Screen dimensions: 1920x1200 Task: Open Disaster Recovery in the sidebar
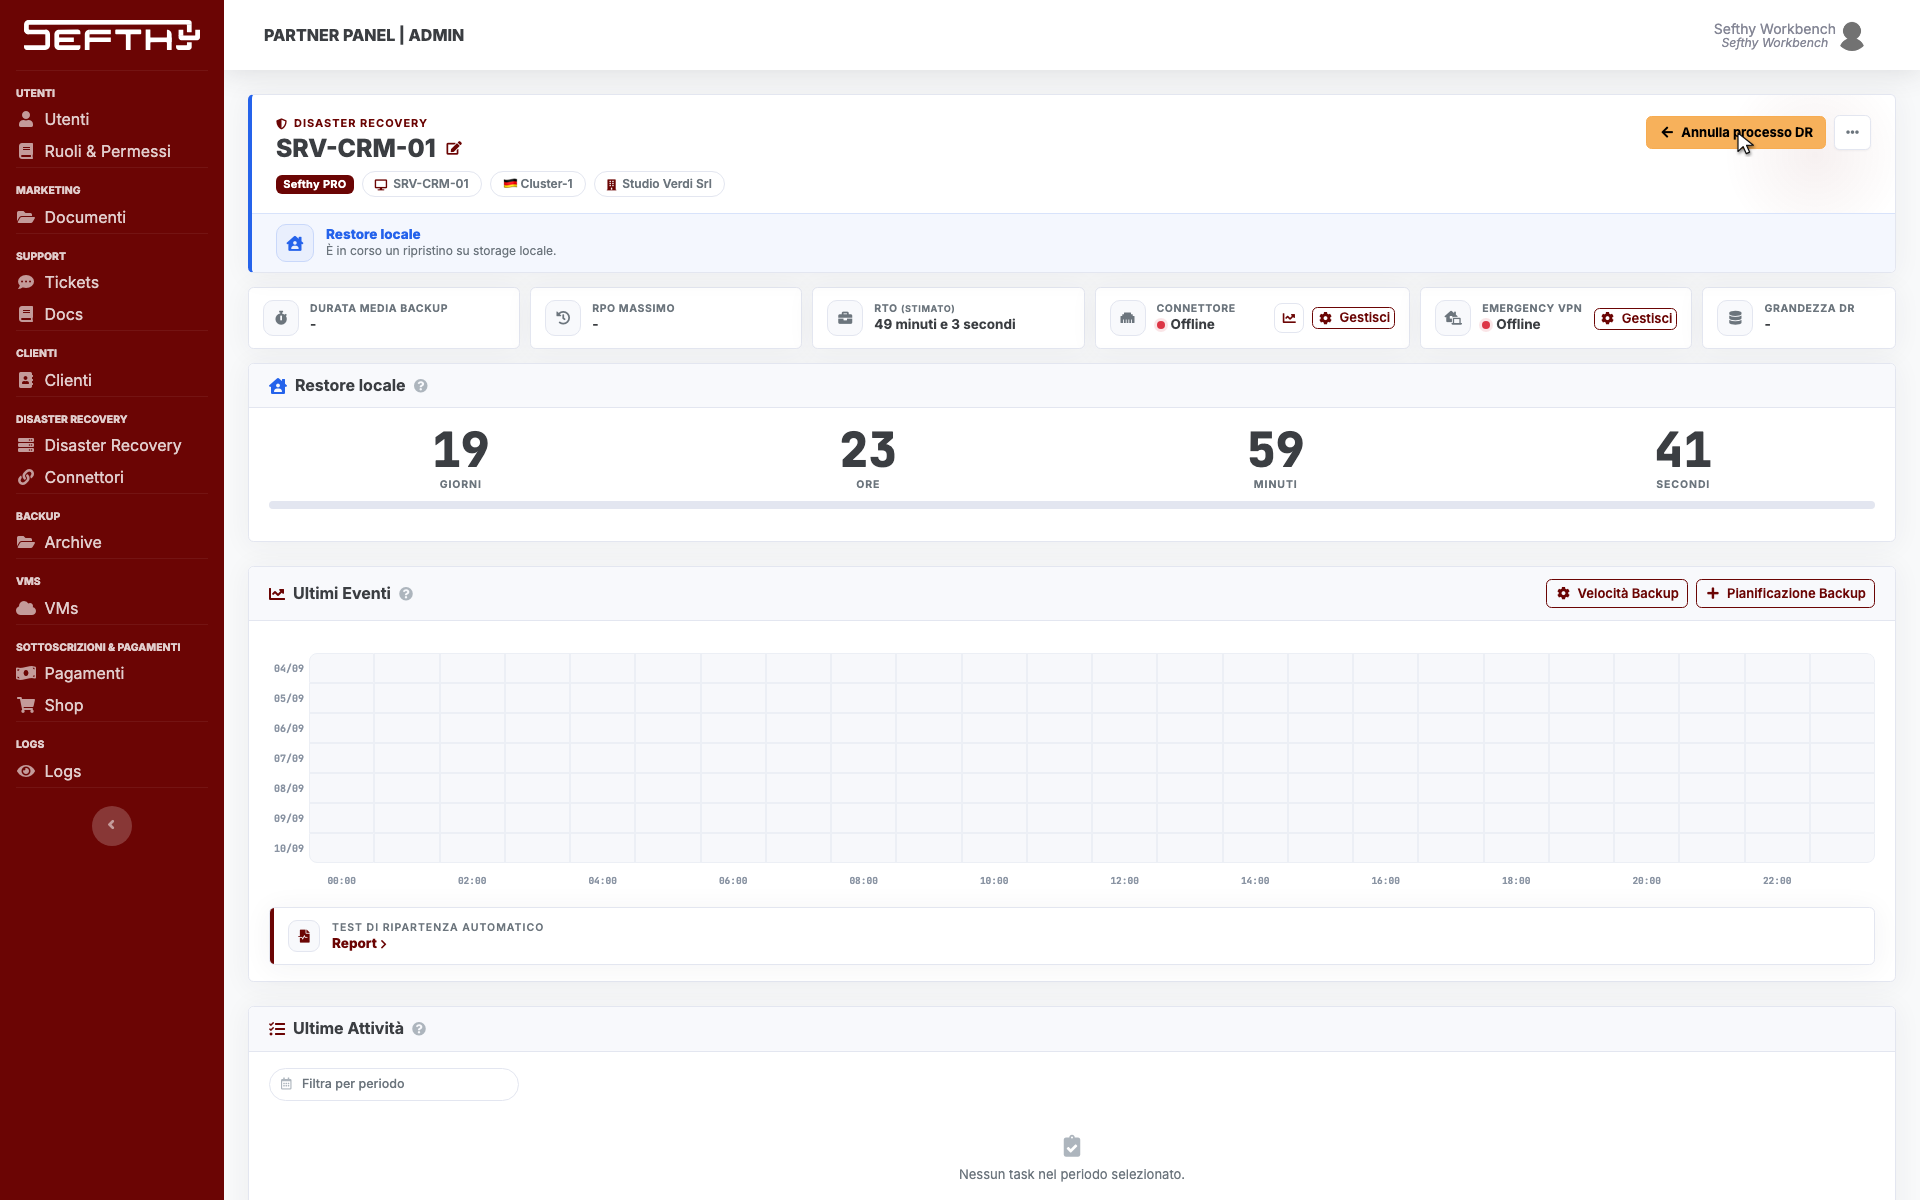112,445
